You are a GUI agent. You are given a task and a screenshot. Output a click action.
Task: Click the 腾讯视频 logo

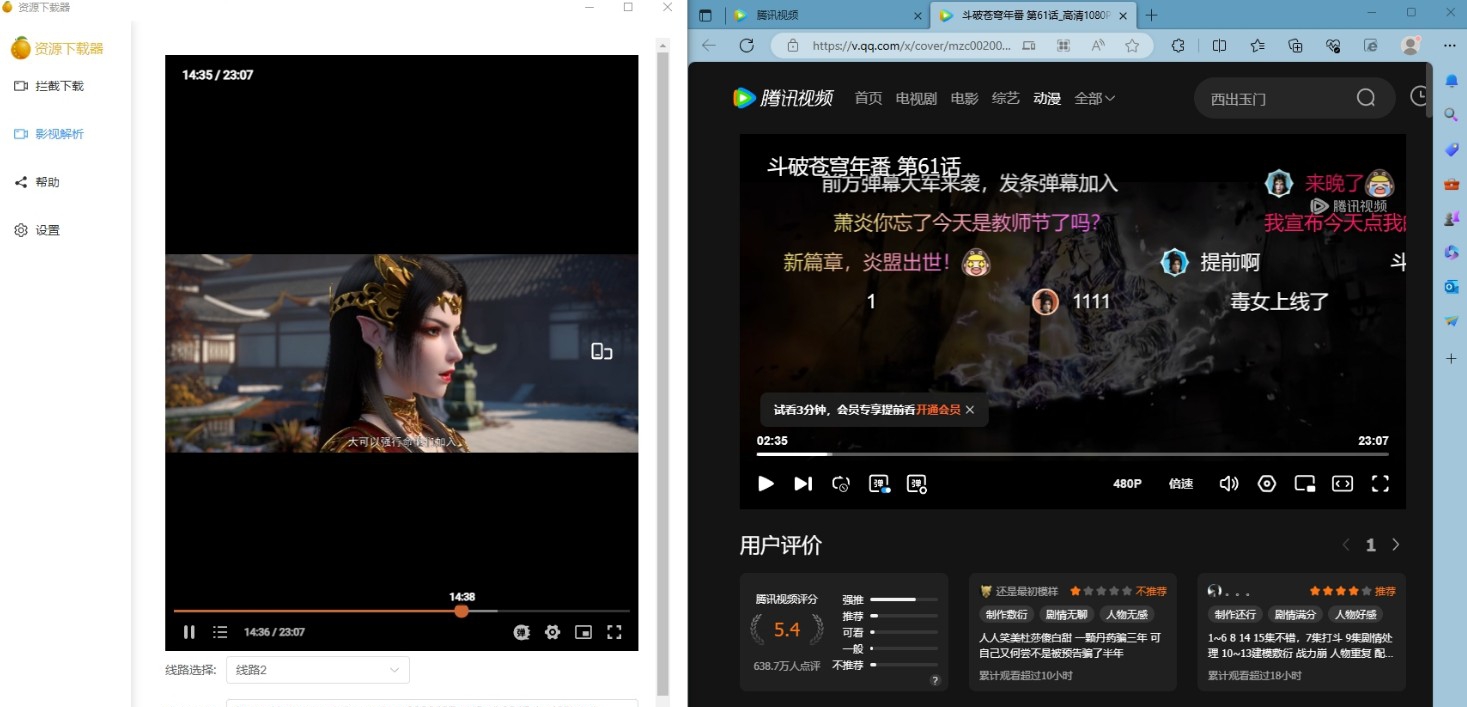pyautogui.click(x=782, y=98)
